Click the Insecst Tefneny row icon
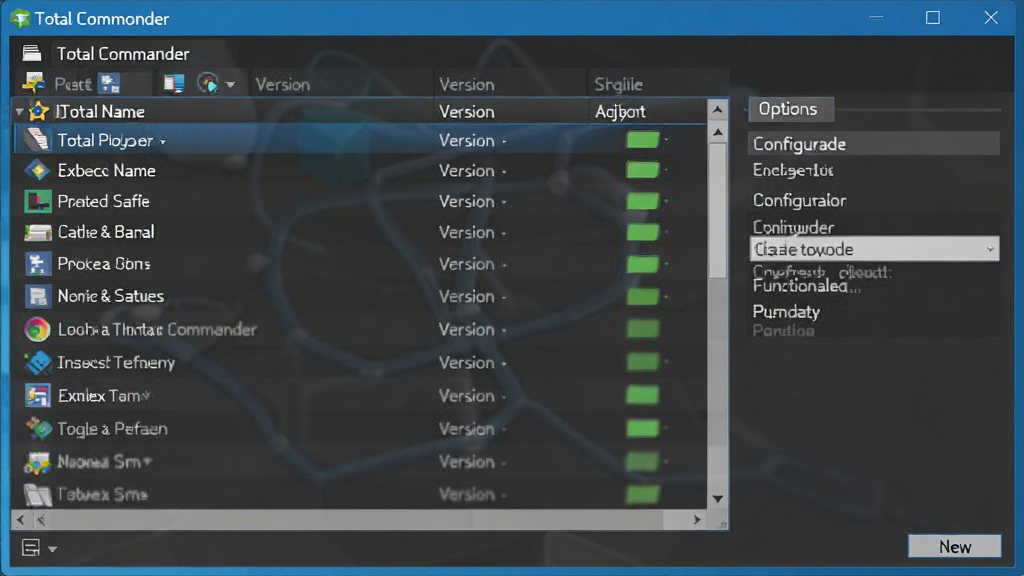Viewport: 1024px width, 576px height. pyautogui.click(x=37, y=362)
